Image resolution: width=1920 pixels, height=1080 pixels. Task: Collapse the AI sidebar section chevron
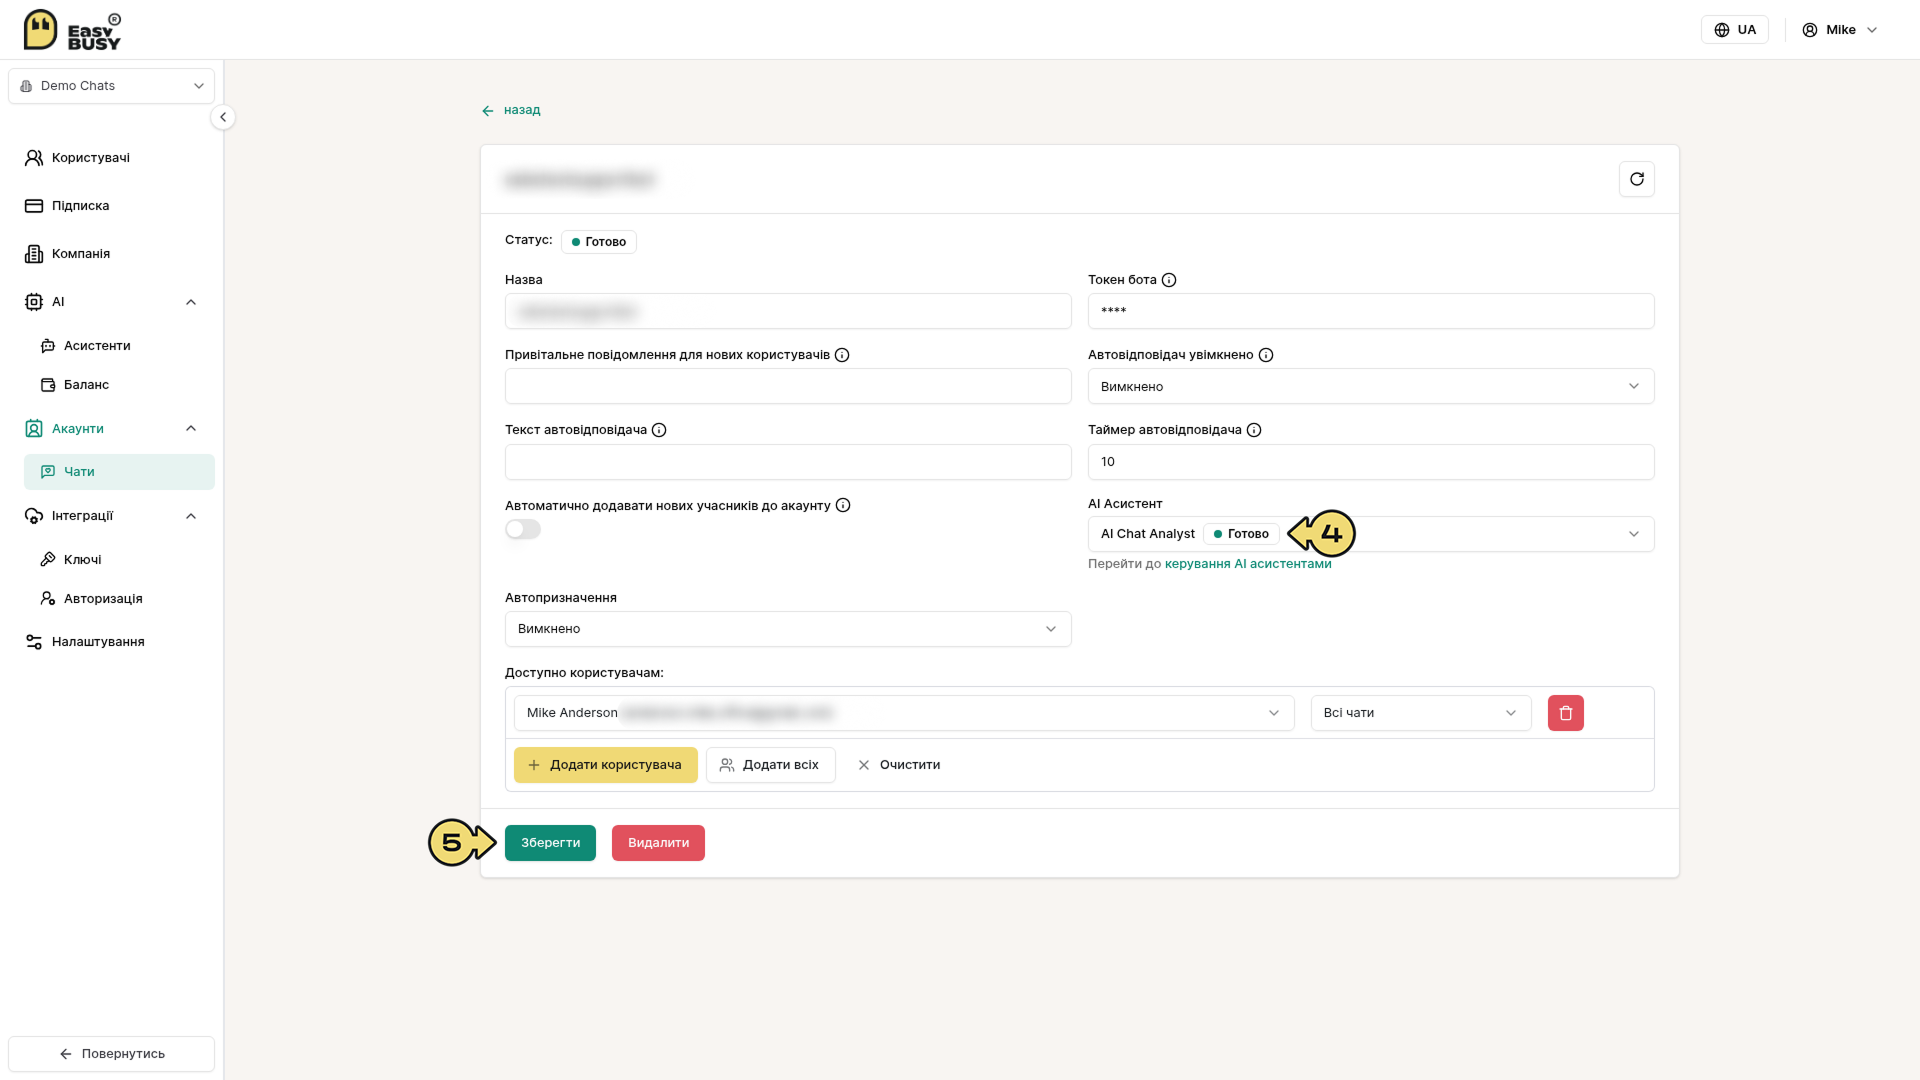[191, 302]
